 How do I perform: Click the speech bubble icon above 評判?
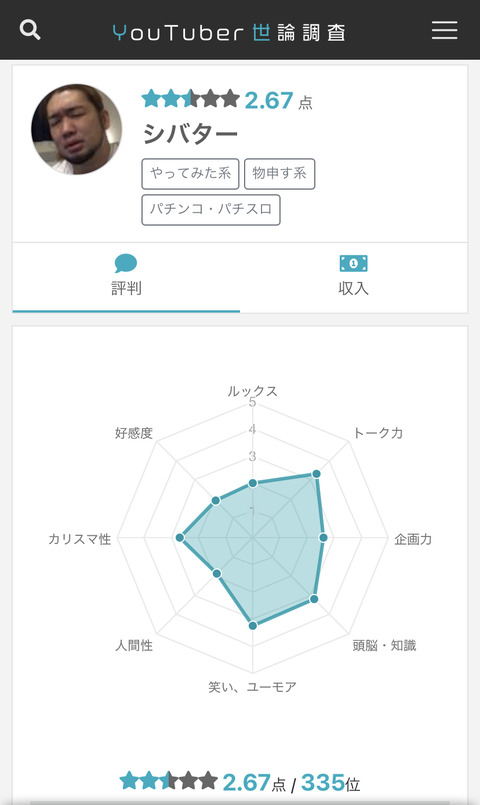pyautogui.click(x=126, y=263)
